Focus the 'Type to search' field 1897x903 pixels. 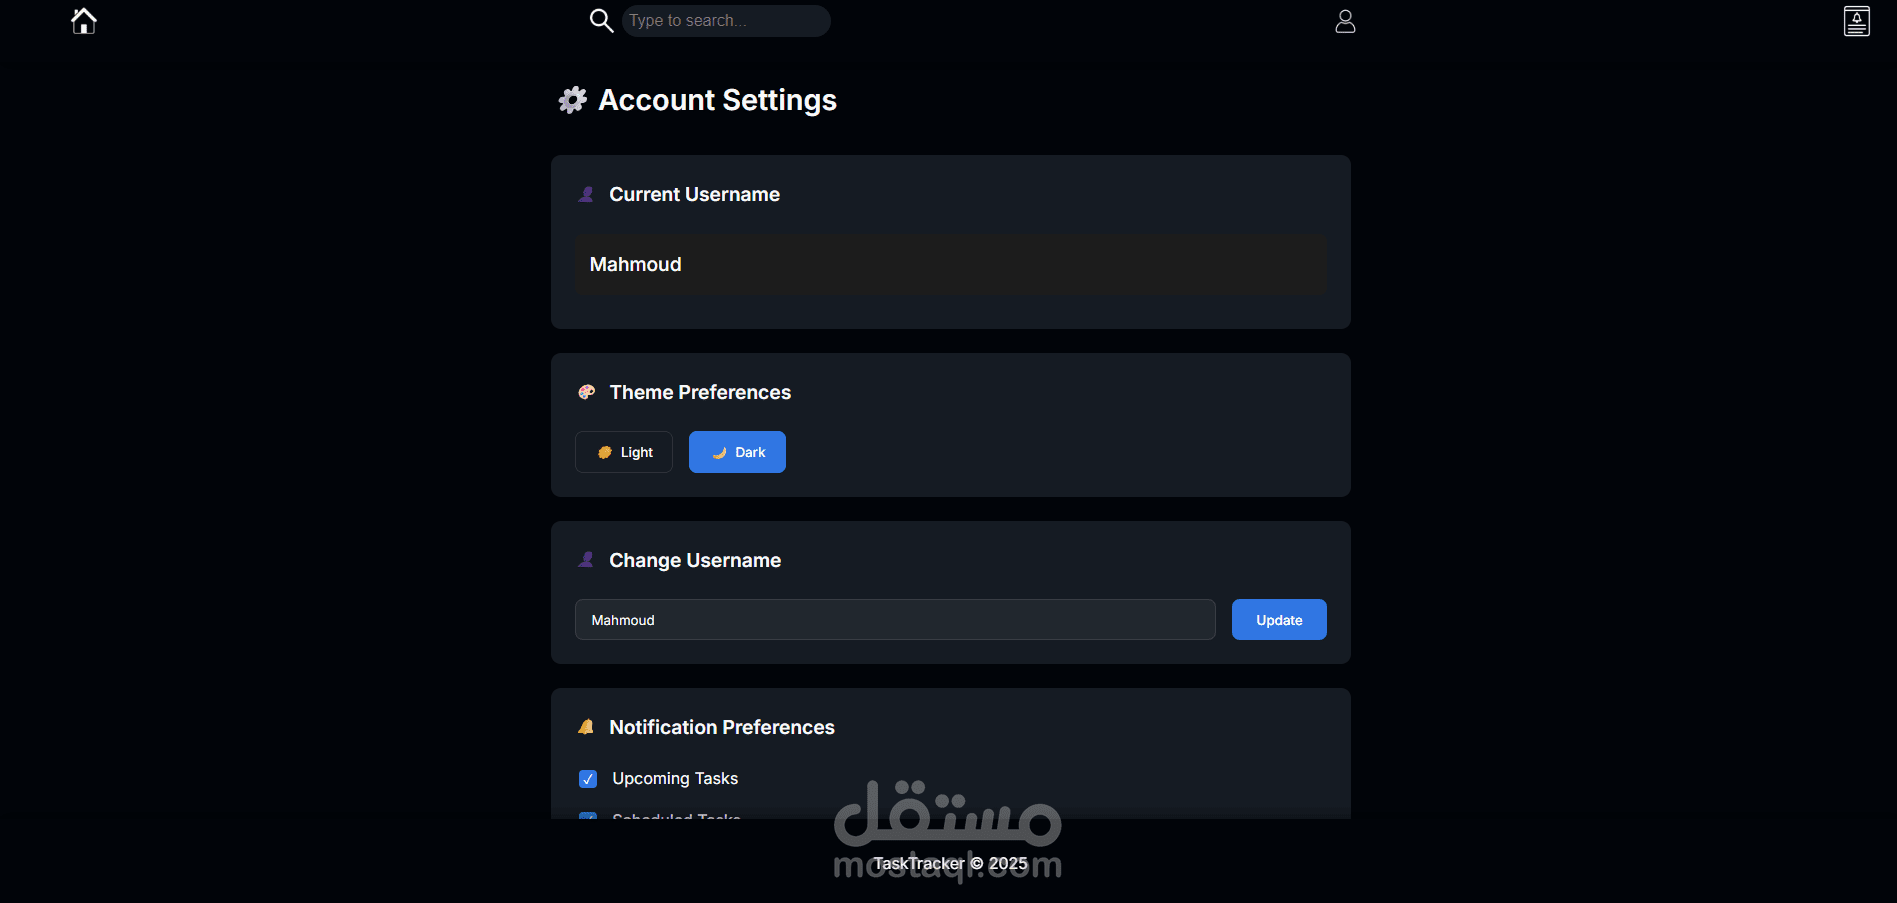[x=726, y=21]
